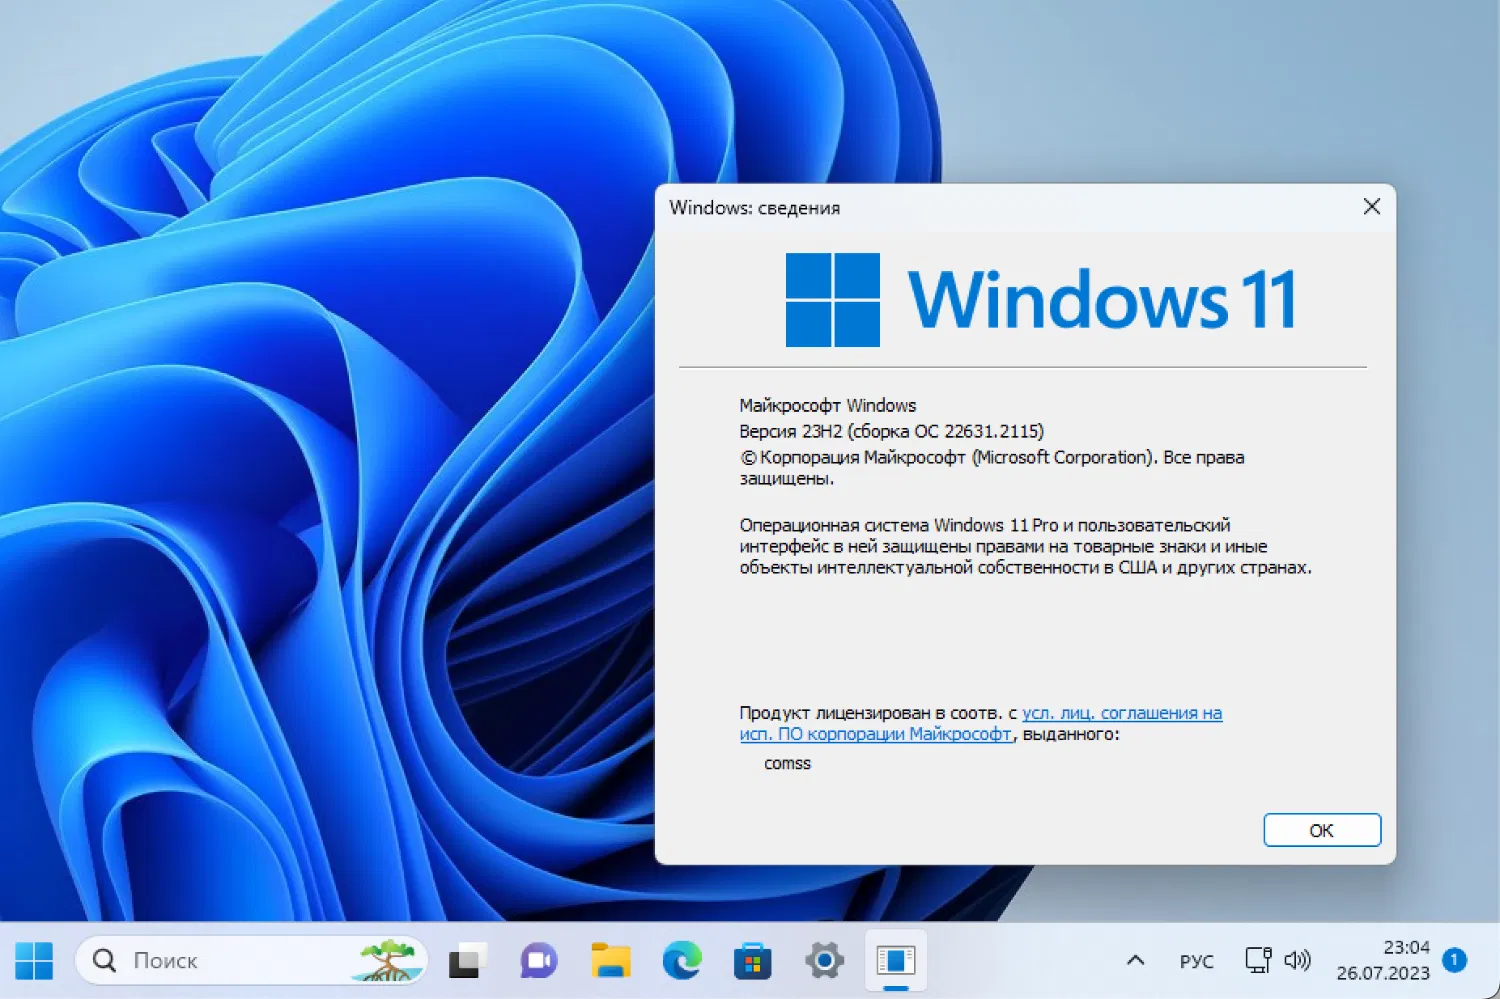
Task: Click inside the Поиск search box
Action: (200, 960)
